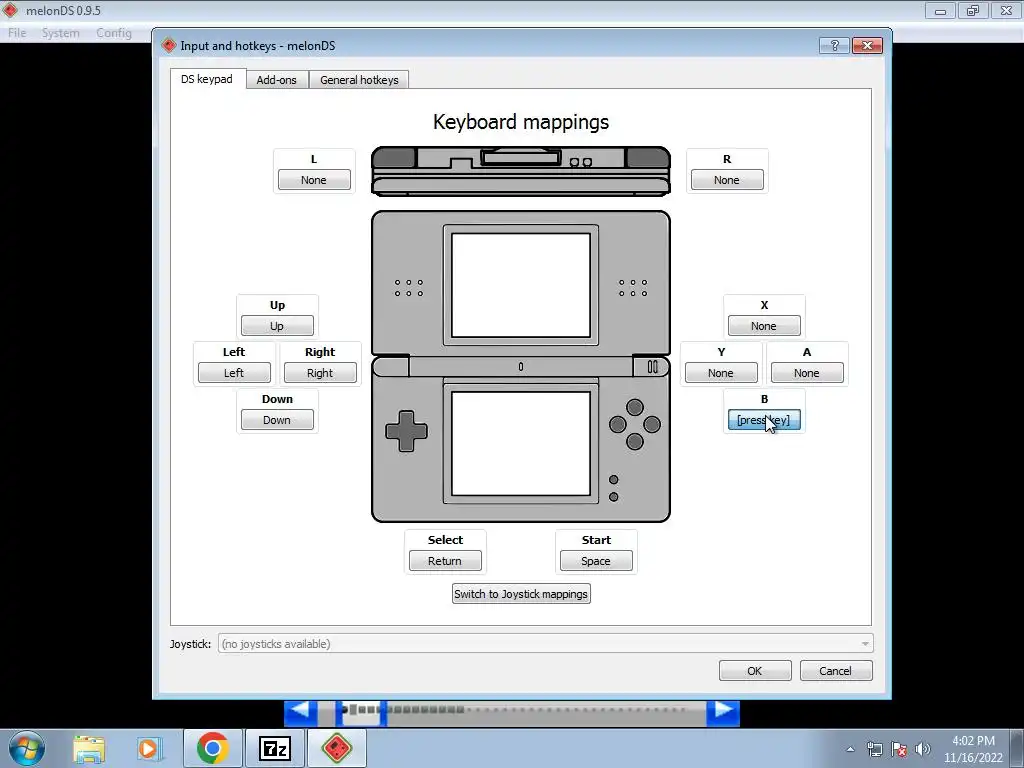Click the melonDS logo in dialog title bar
1024x768 pixels.
169,45
